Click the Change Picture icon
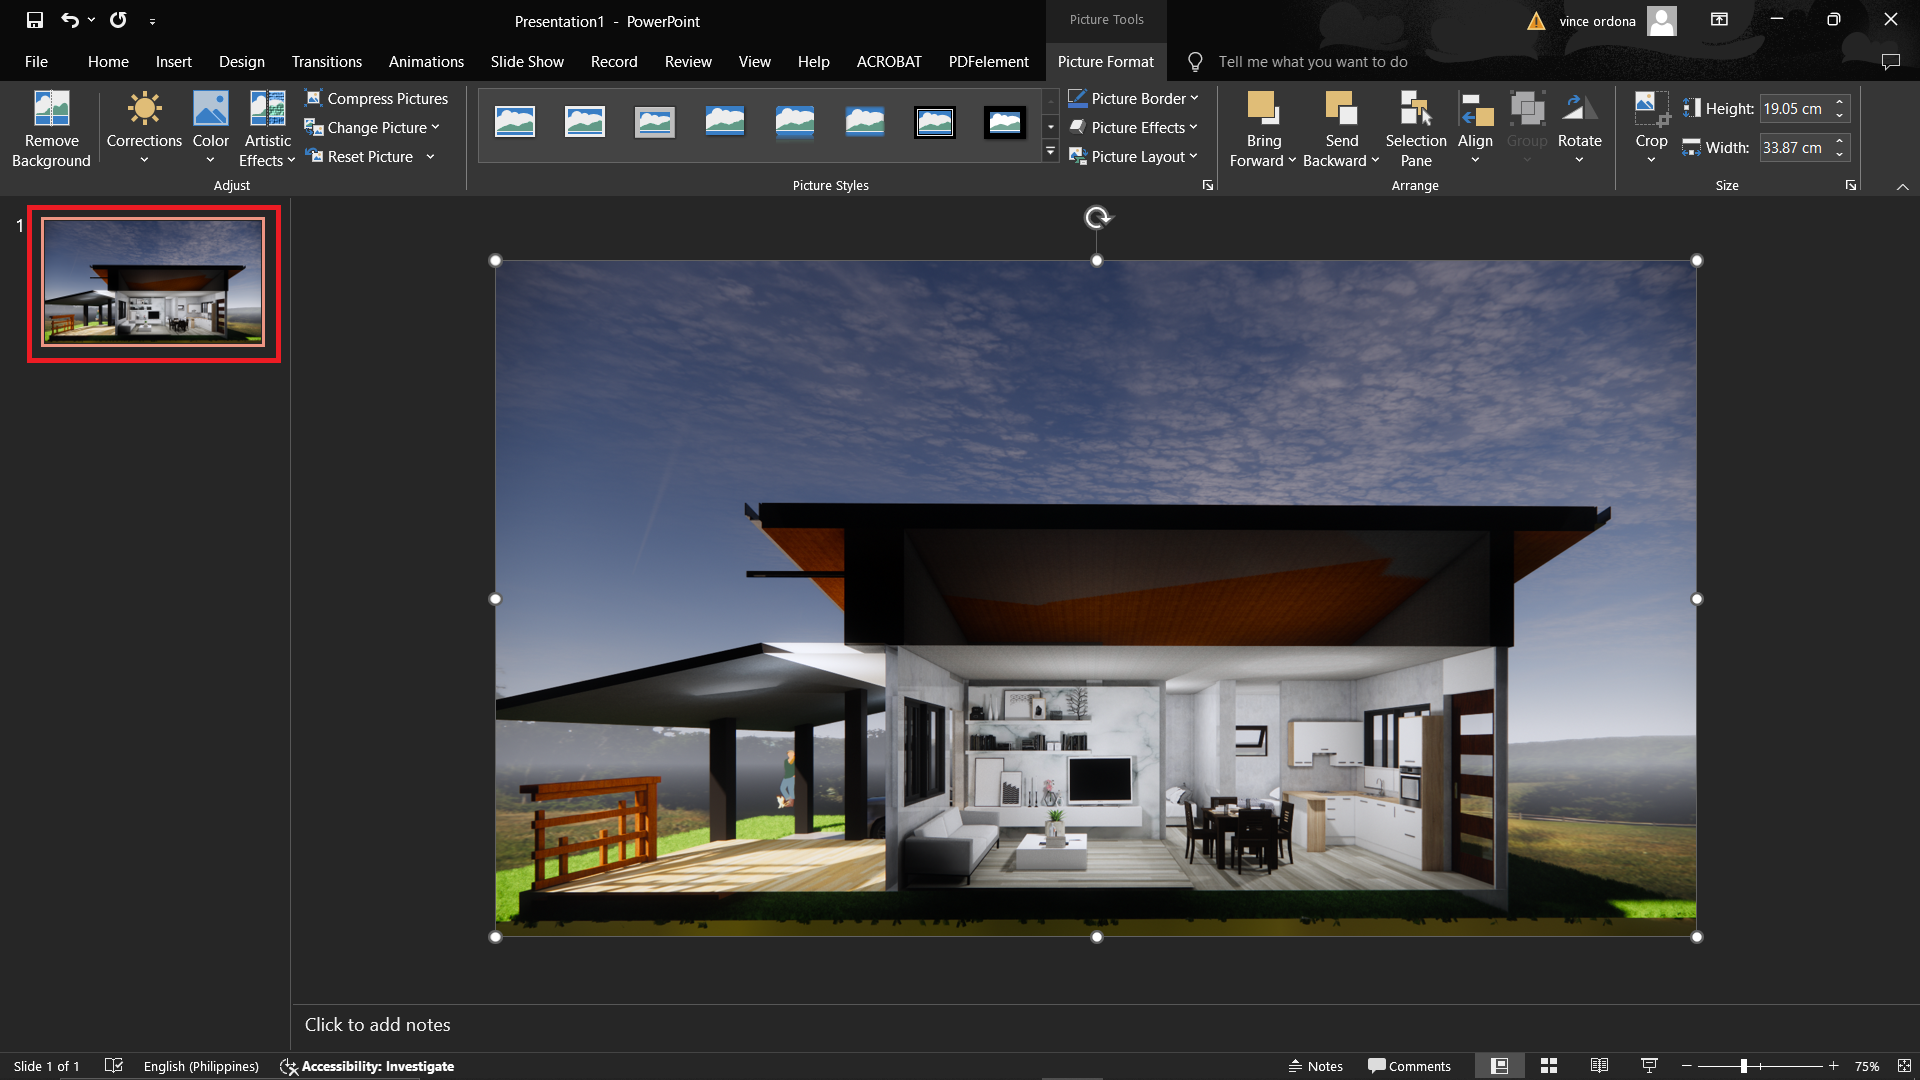The image size is (1920, 1080). 314,127
